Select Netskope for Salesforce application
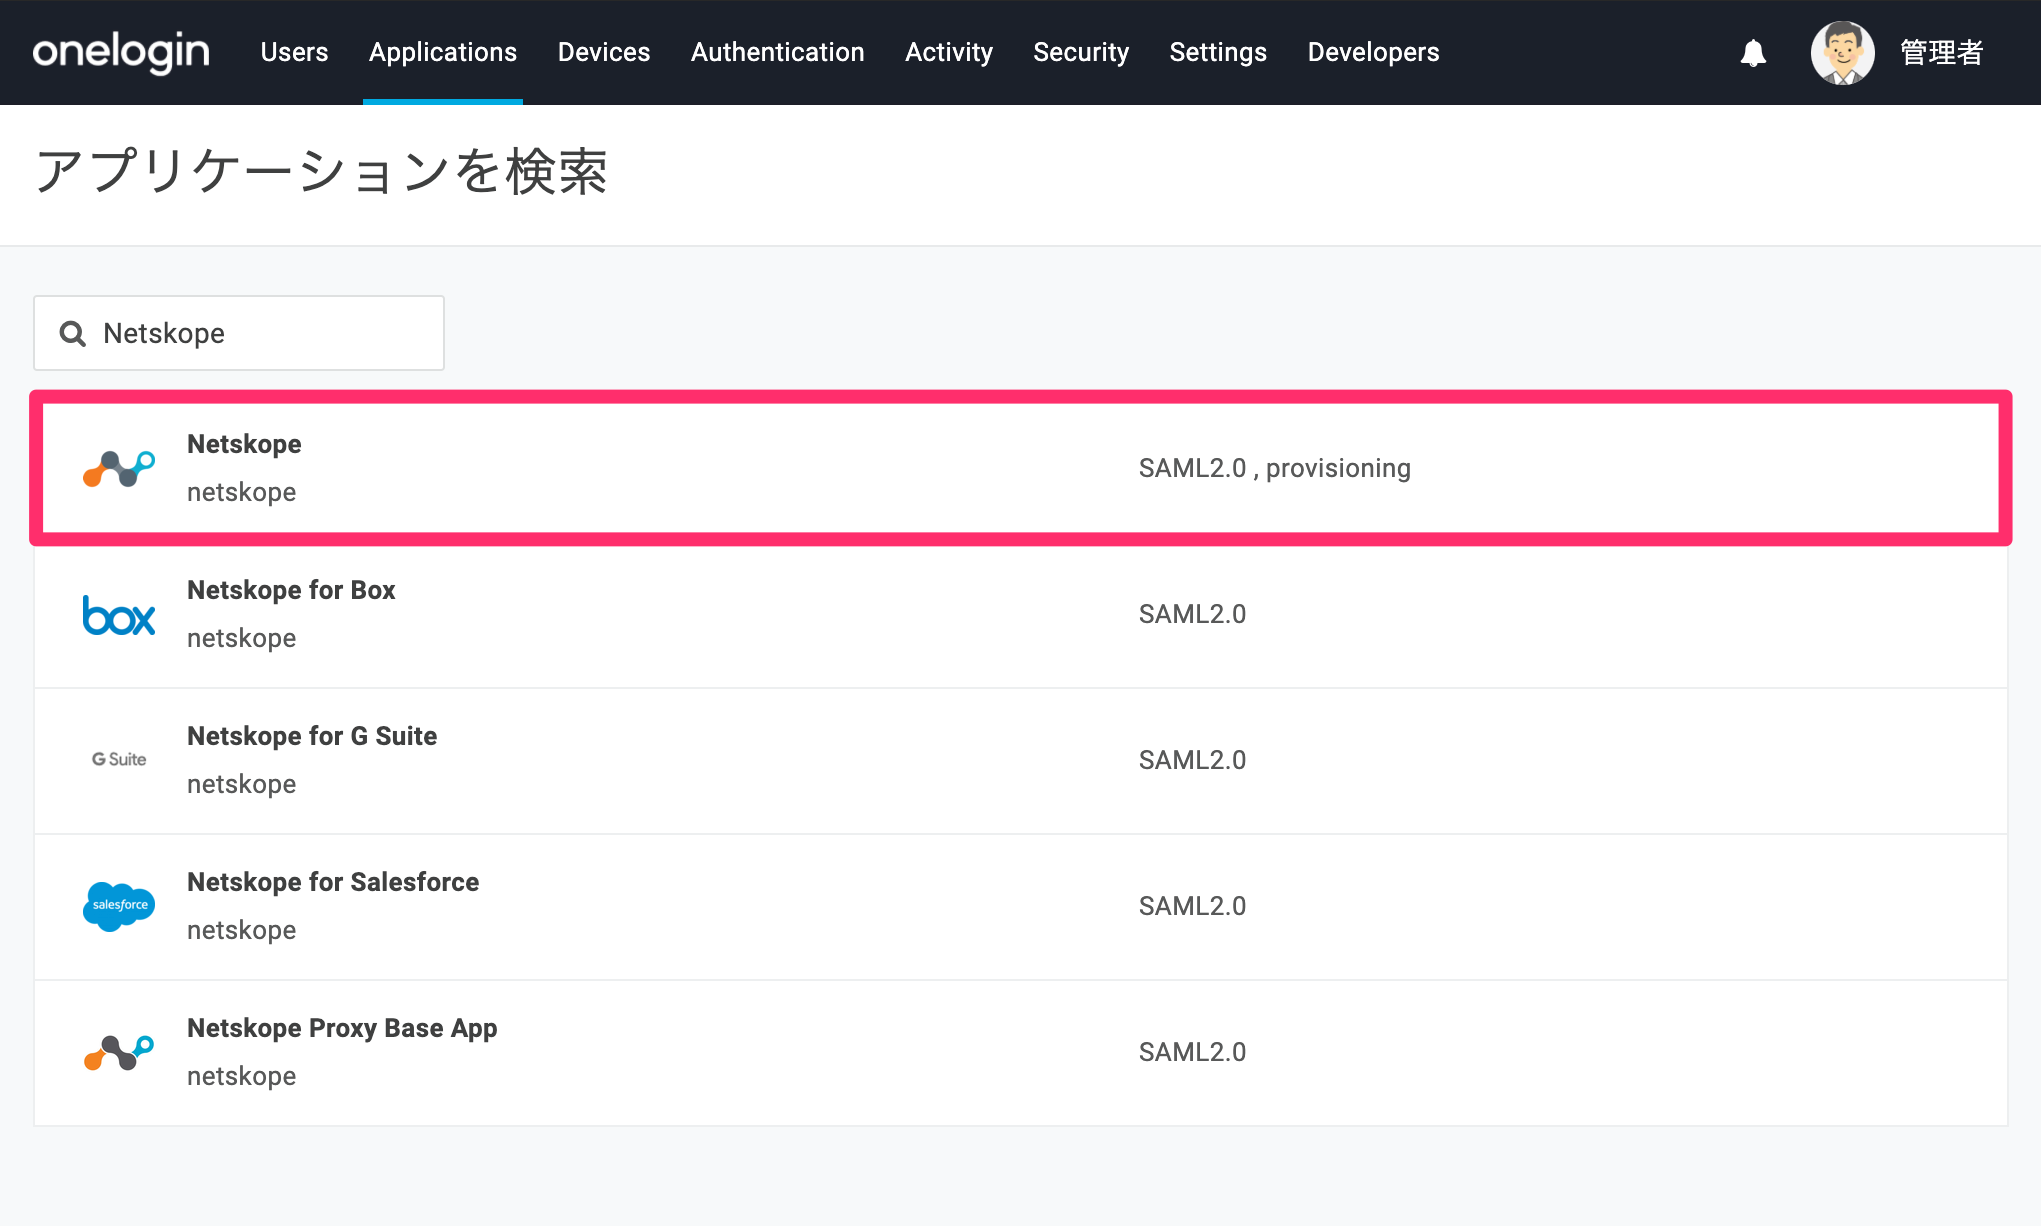This screenshot has height=1226, width=2041. coord(333,882)
